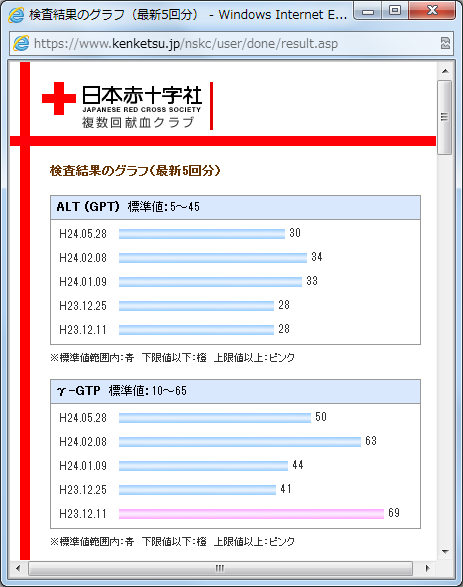Click the compatibility view icon in the address bar
The width and height of the screenshot is (463, 587).
(445, 43)
